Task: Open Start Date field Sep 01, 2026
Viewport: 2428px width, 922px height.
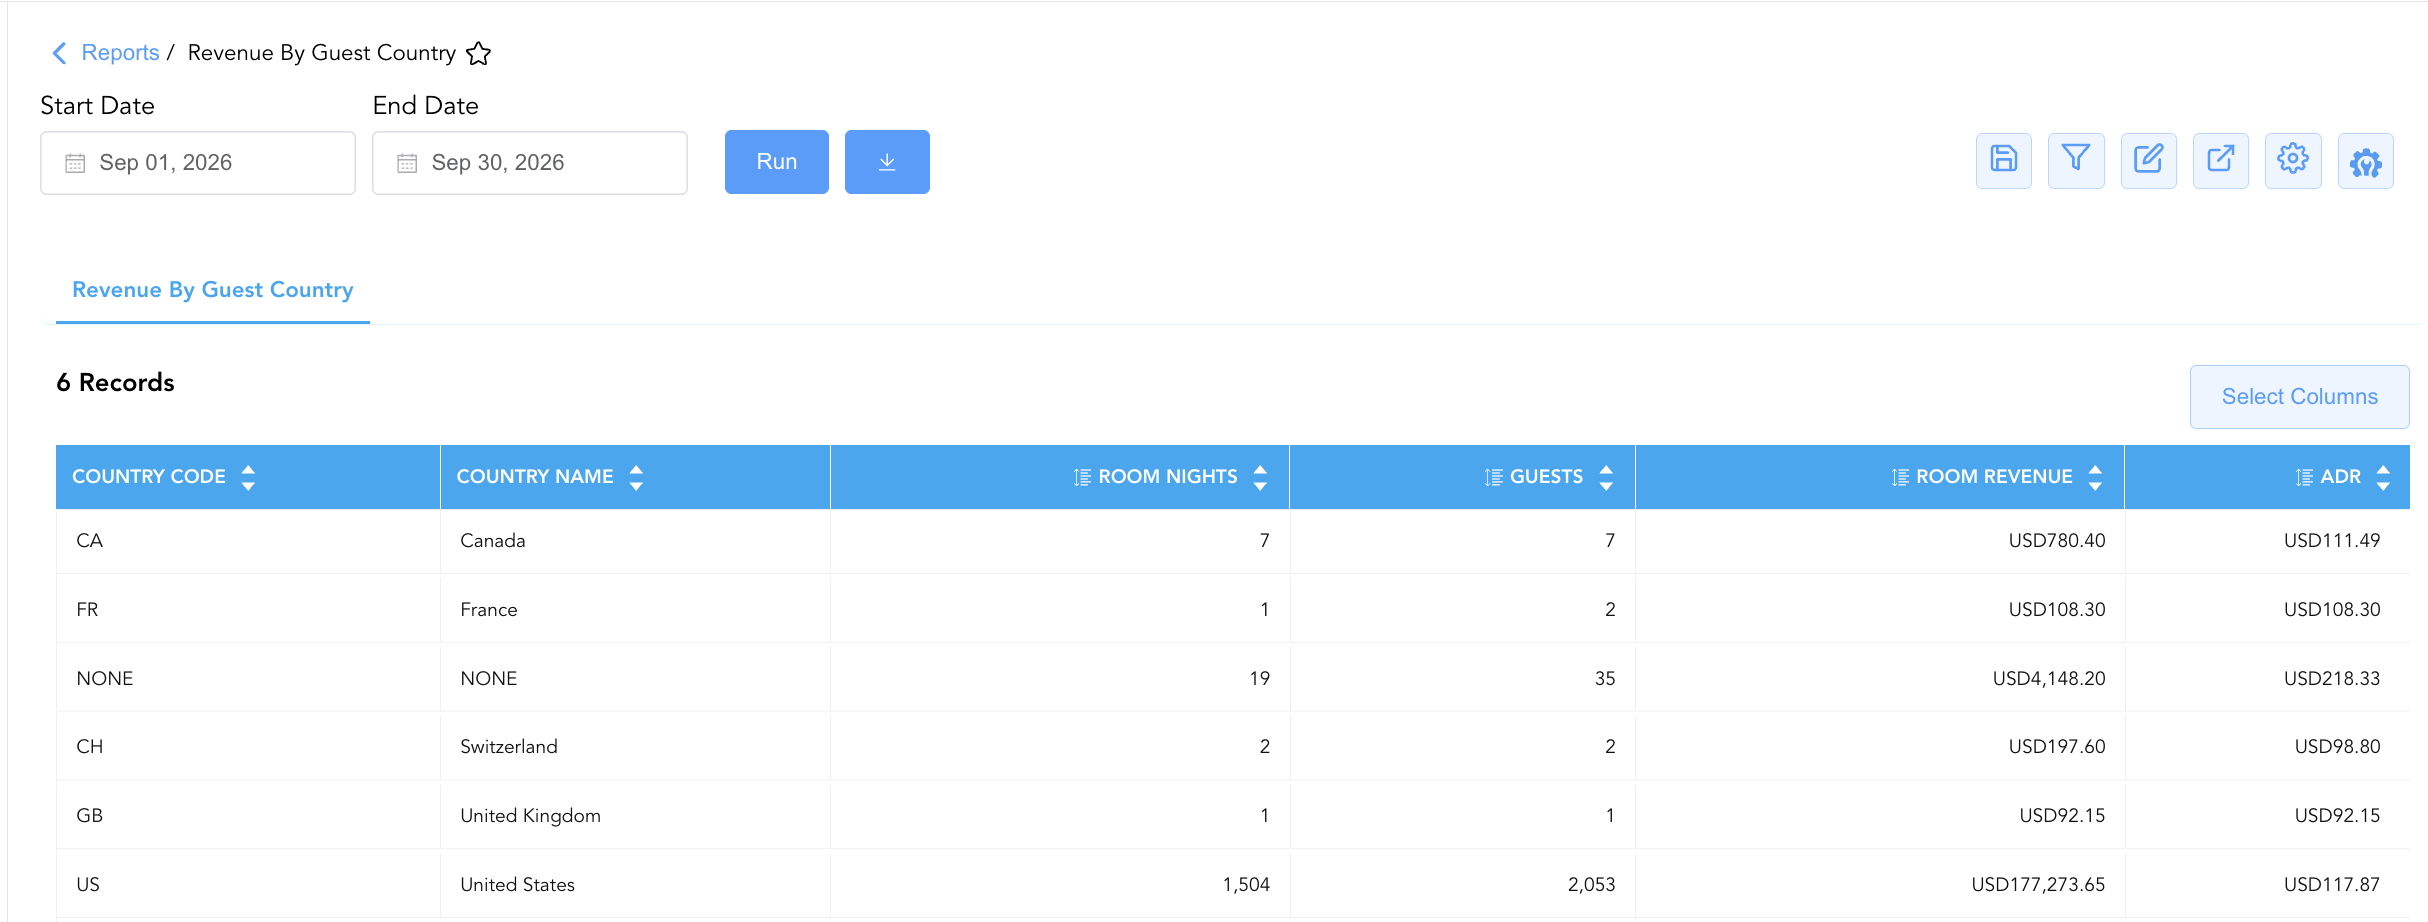Action: click(x=198, y=163)
